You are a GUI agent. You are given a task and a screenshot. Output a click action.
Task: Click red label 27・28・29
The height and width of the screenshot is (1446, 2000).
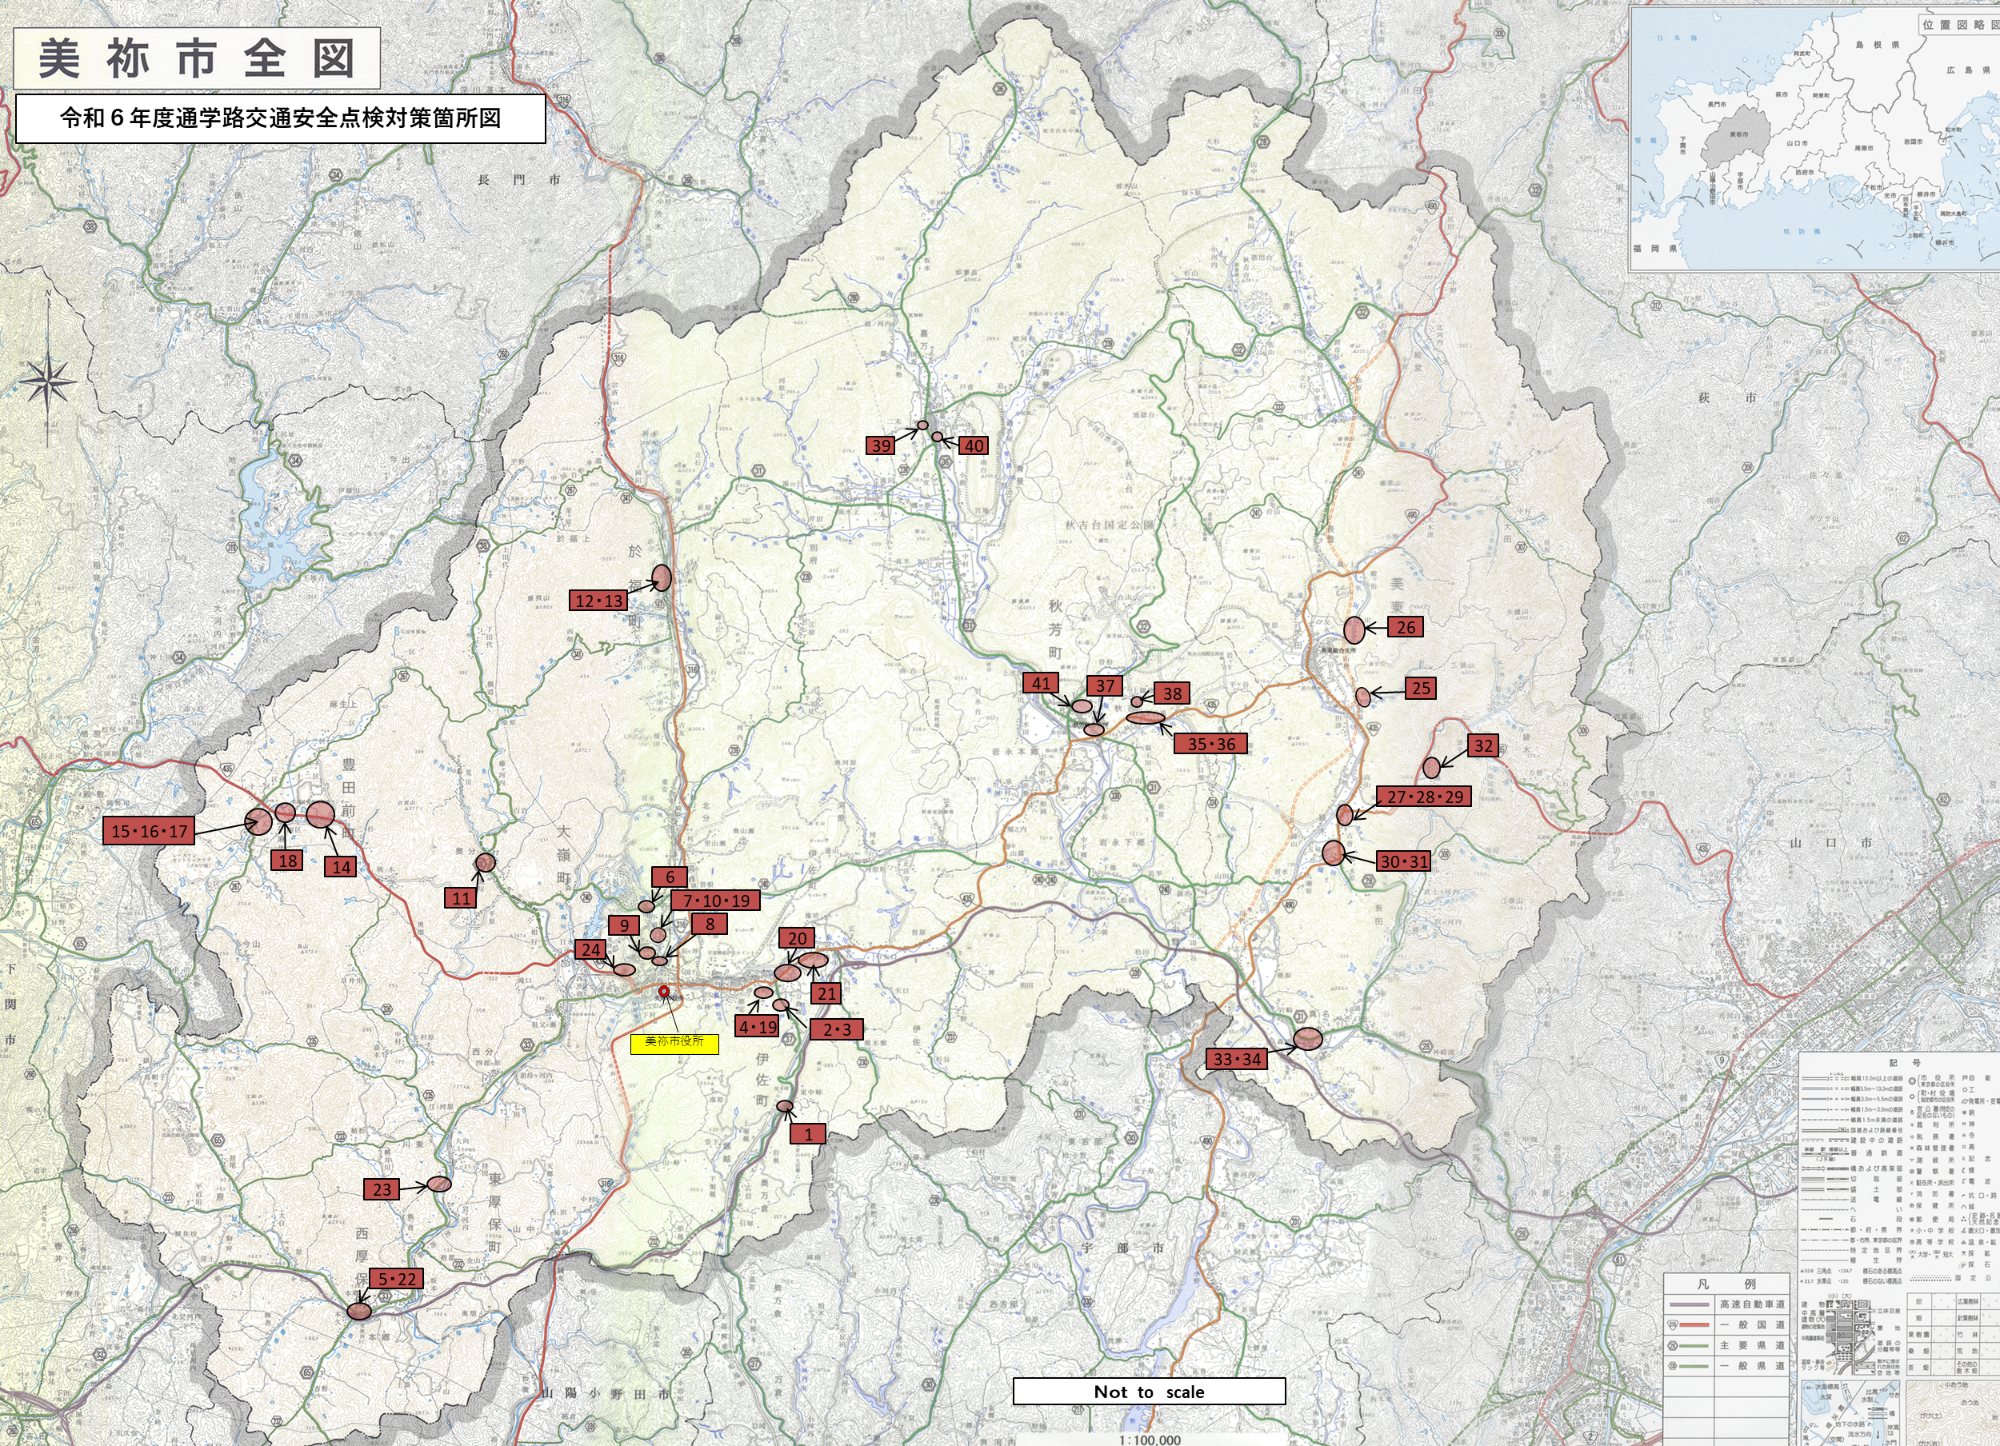pyautogui.click(x=1425, y=797)
